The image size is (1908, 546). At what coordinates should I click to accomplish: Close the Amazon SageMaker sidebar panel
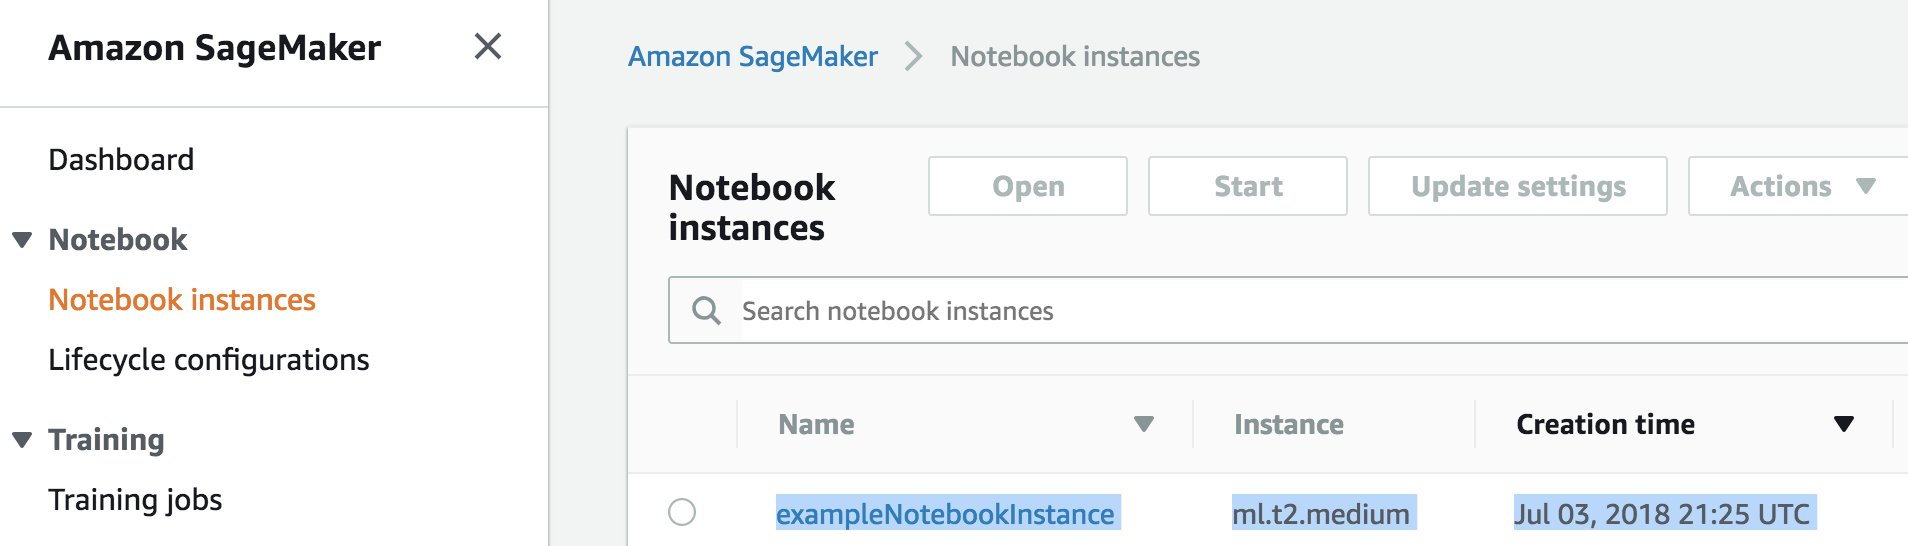[x=488, y=46]
